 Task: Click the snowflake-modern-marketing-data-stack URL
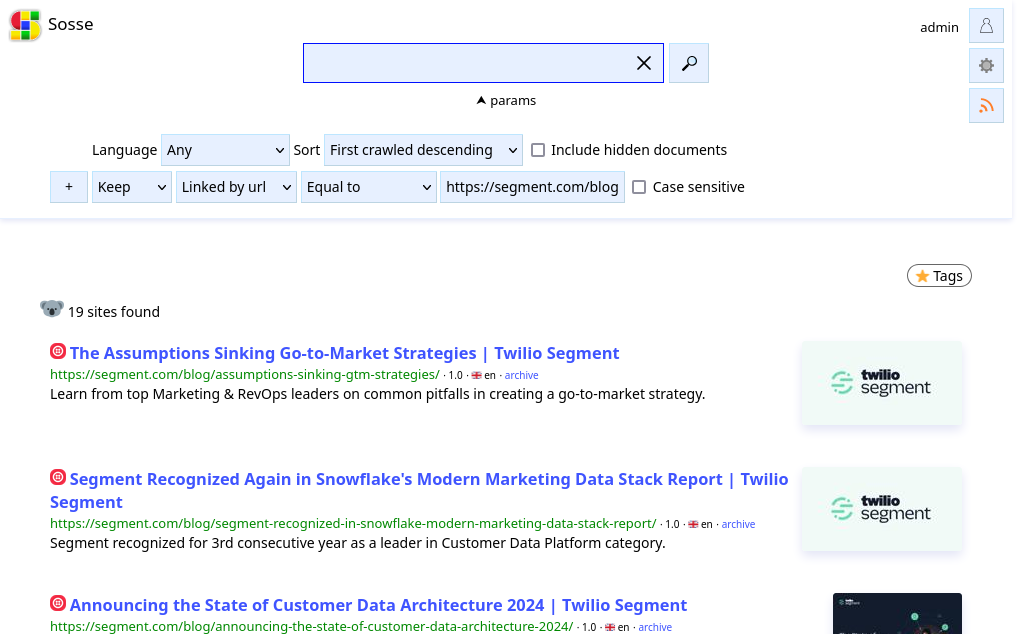pyautogui.click(x=353, y=524)
